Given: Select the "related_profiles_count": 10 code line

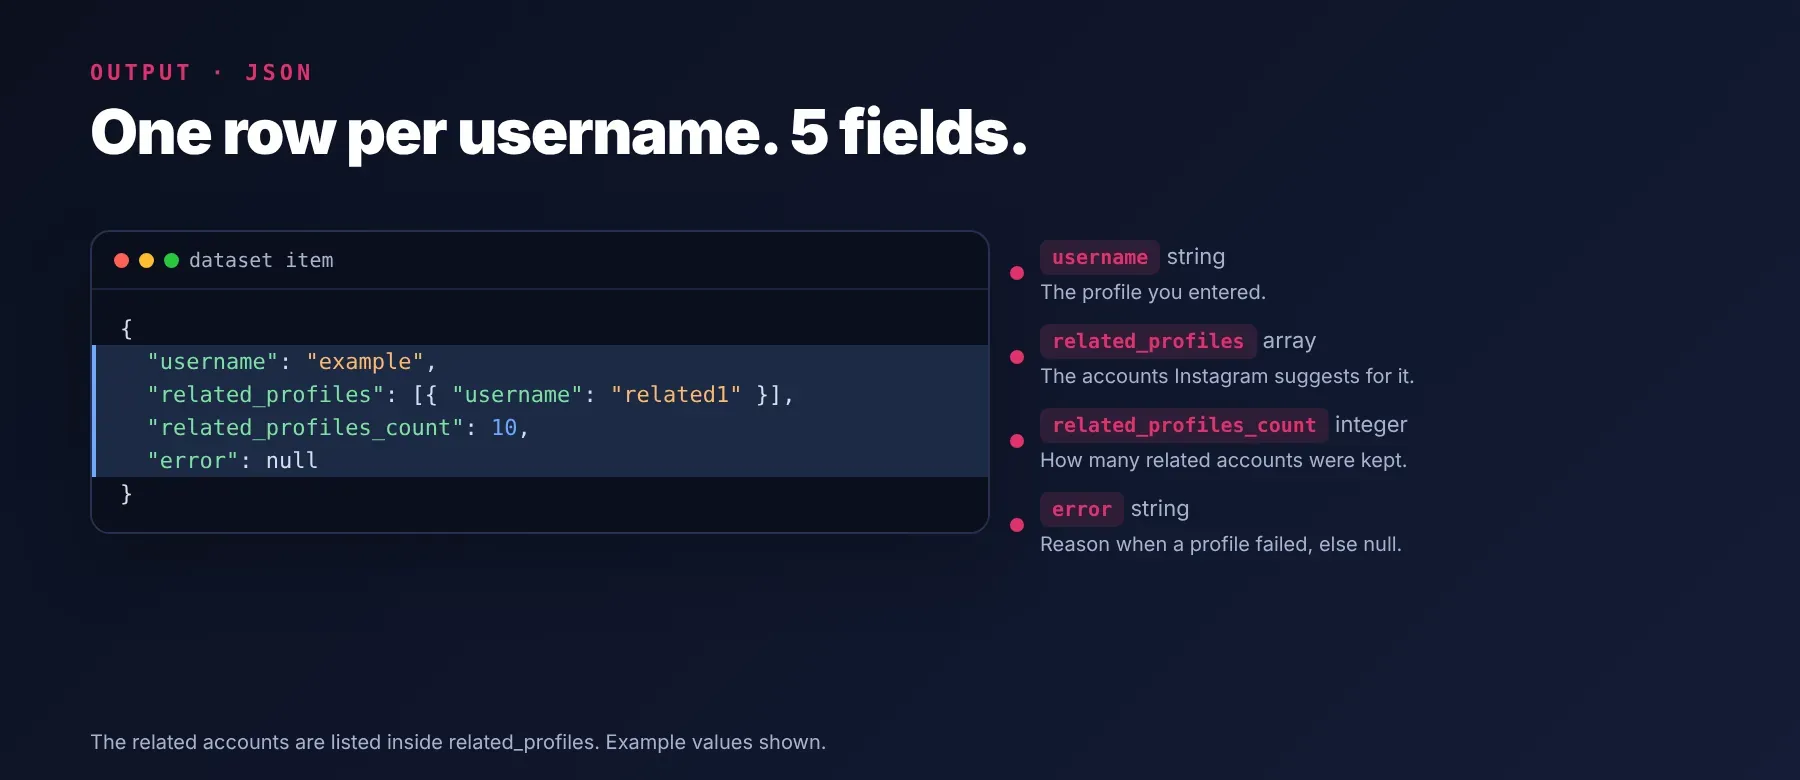Looking at the screenshot, I should [x=541, y=428].
